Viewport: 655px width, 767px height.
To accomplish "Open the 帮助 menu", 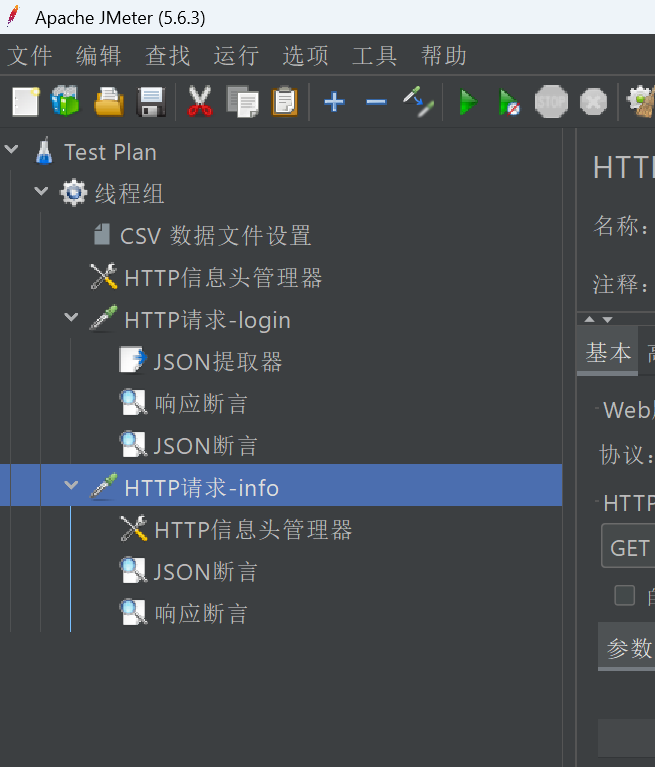I will [444, 55].
